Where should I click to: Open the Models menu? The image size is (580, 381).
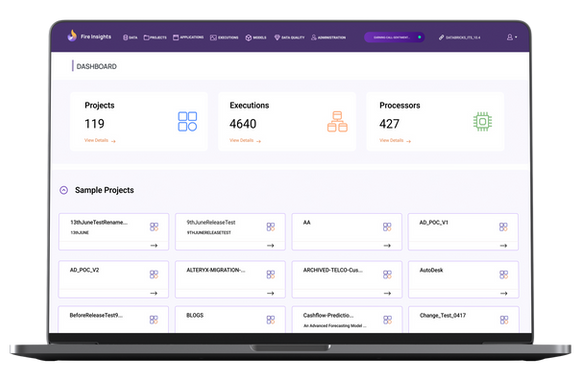[x=256, y=37]
